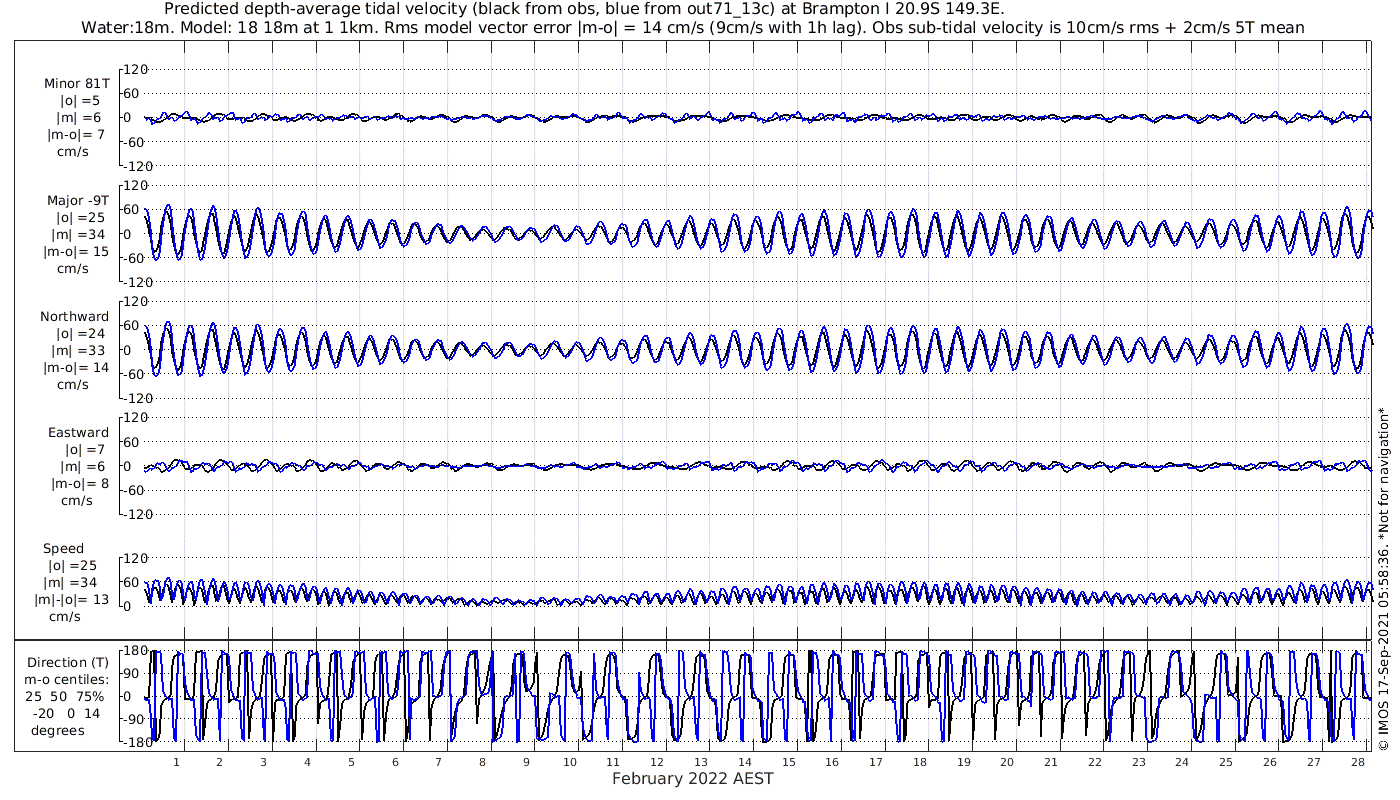Screen dimensions: 1400x800
Task: Click day tick label '8' on x-axis
Action: (482, 762)
